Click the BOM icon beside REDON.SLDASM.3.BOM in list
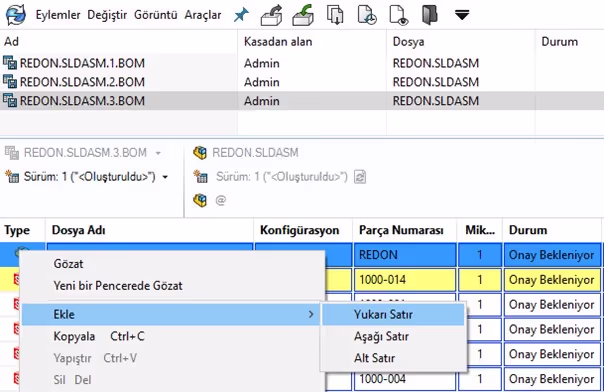The width and height of the screenshot is (604, 392). point(10,101)
